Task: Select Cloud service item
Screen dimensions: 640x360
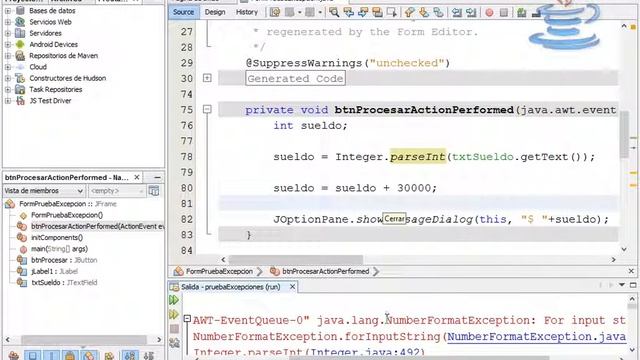Action: coord(38,67)
